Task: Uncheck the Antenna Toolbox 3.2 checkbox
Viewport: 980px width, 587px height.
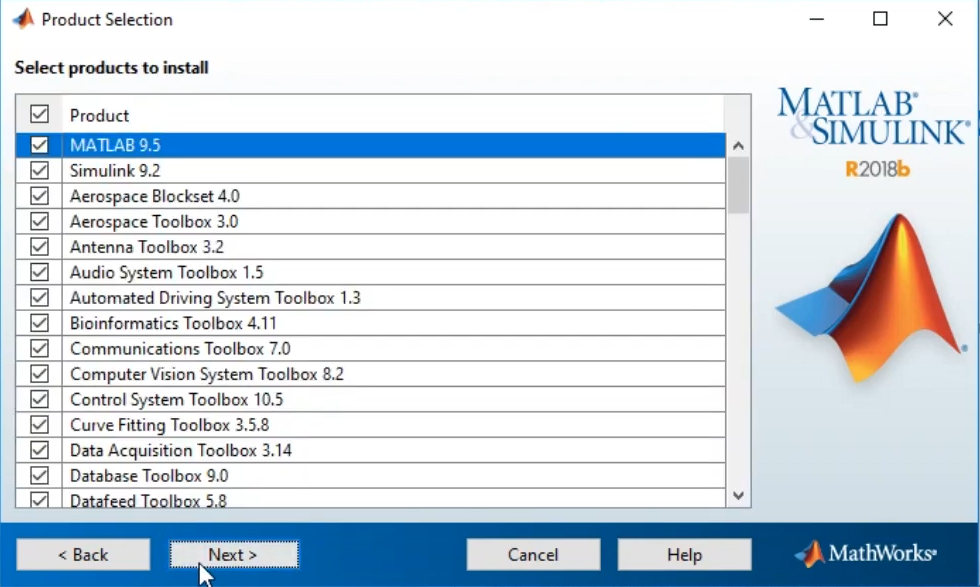Action: click(39, 247)
